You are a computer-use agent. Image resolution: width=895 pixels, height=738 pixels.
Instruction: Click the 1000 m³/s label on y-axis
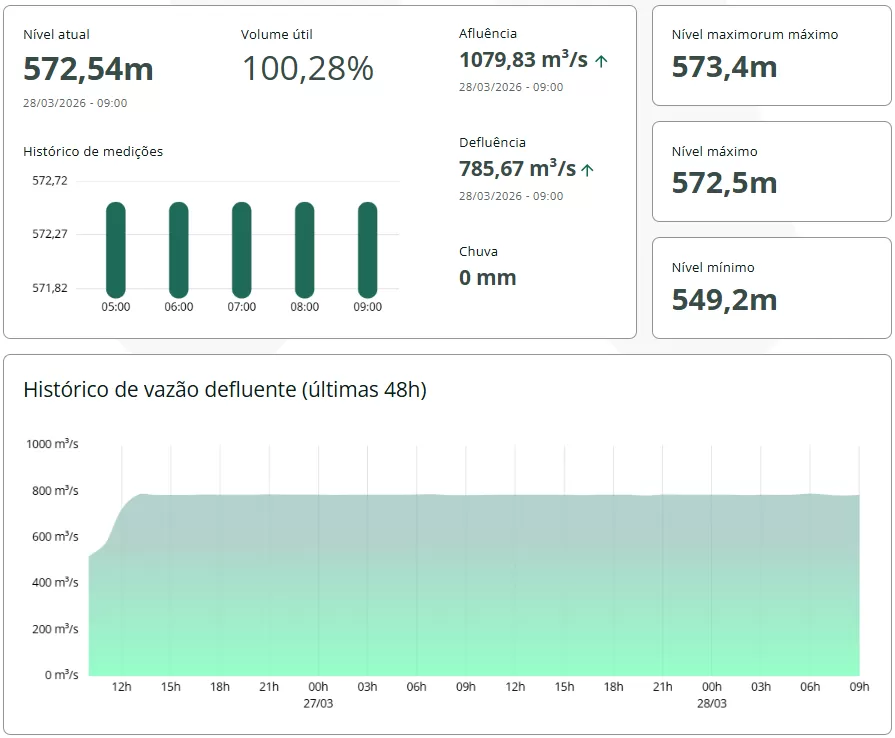tap(52, 443)
